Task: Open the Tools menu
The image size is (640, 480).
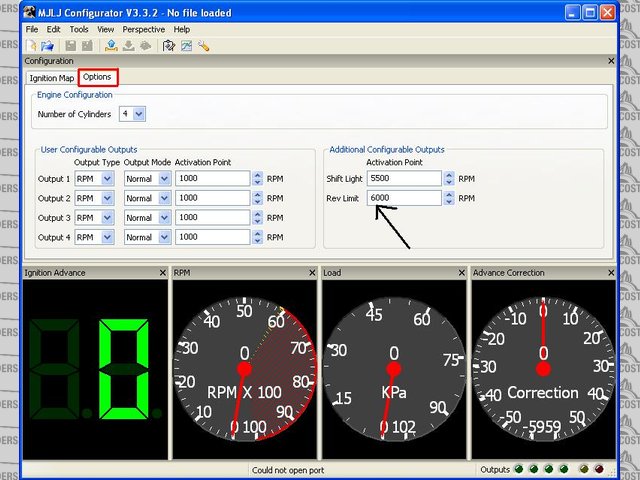Action: click(78, 30)
